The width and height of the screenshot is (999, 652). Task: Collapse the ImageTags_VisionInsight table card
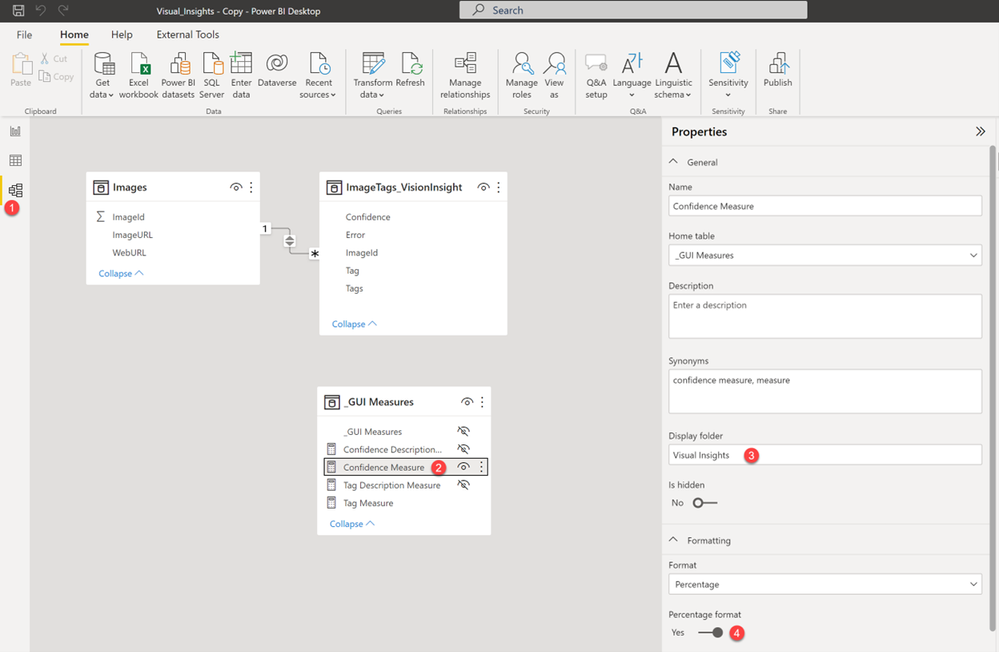[354, 324]
